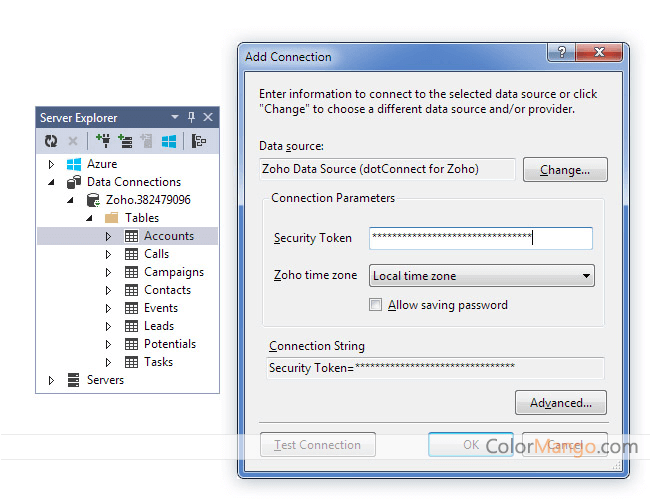Expand the Potentials table node
650x500 pixels.
pyautogui.click(x=108, y=344)
